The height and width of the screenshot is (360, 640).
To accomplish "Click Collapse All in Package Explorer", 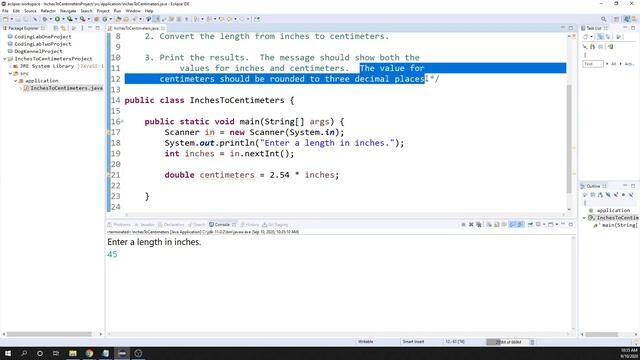I will (x=56, y=28).
